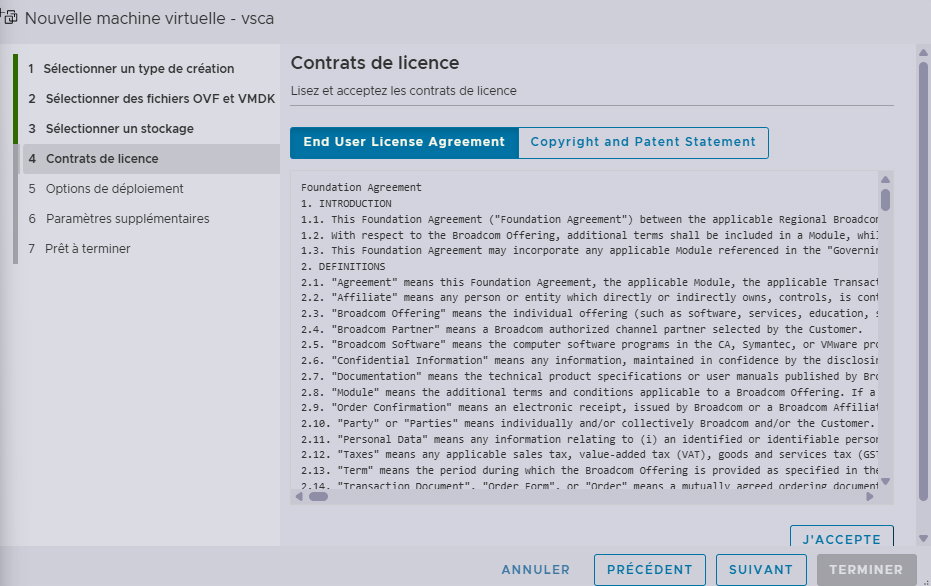
Task: Open the End User License Agreement tab
Action: (x=404, y=142)
